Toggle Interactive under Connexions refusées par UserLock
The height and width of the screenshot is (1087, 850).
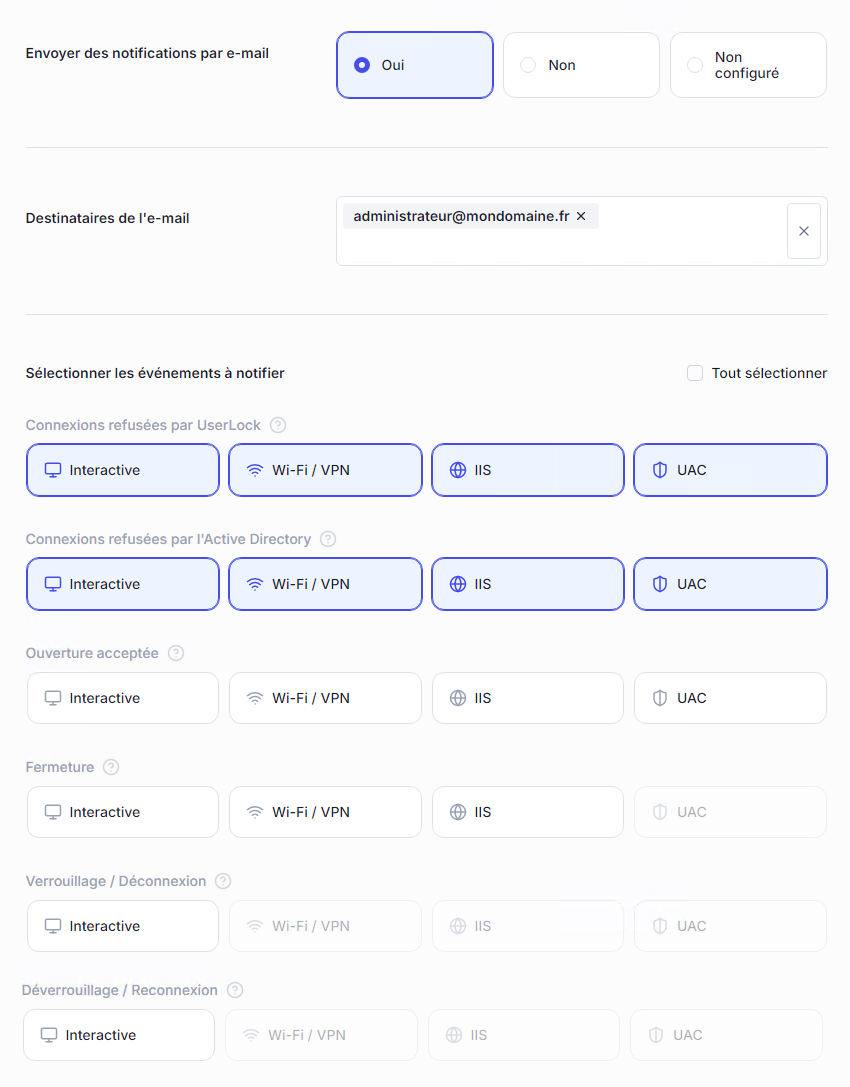tap(122, 470)
